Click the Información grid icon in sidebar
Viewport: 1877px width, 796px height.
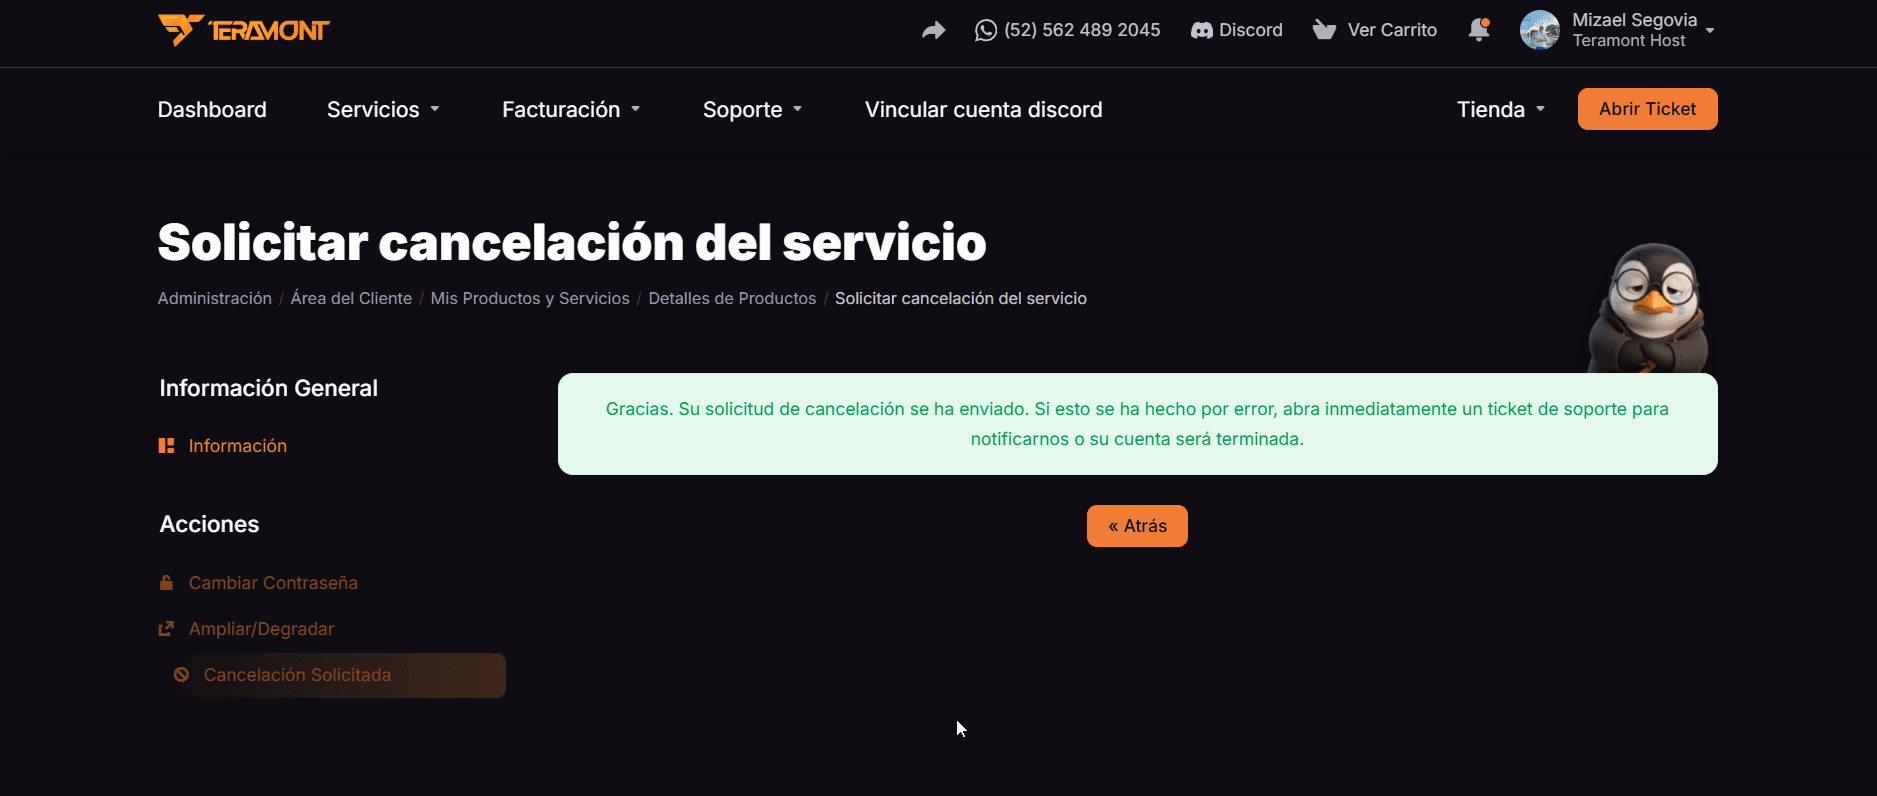coord(166,446)
